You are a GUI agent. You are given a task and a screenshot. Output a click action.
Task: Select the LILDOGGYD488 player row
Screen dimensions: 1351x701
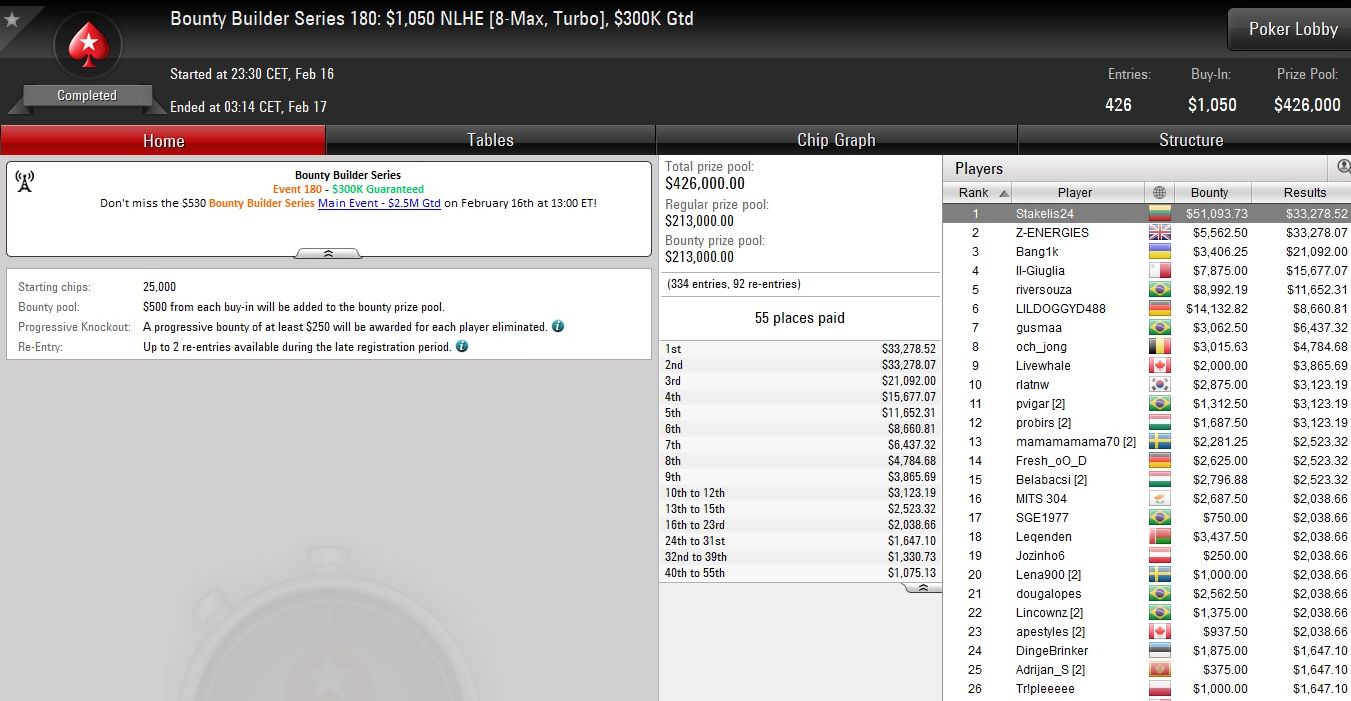(x=1147, y=308)
